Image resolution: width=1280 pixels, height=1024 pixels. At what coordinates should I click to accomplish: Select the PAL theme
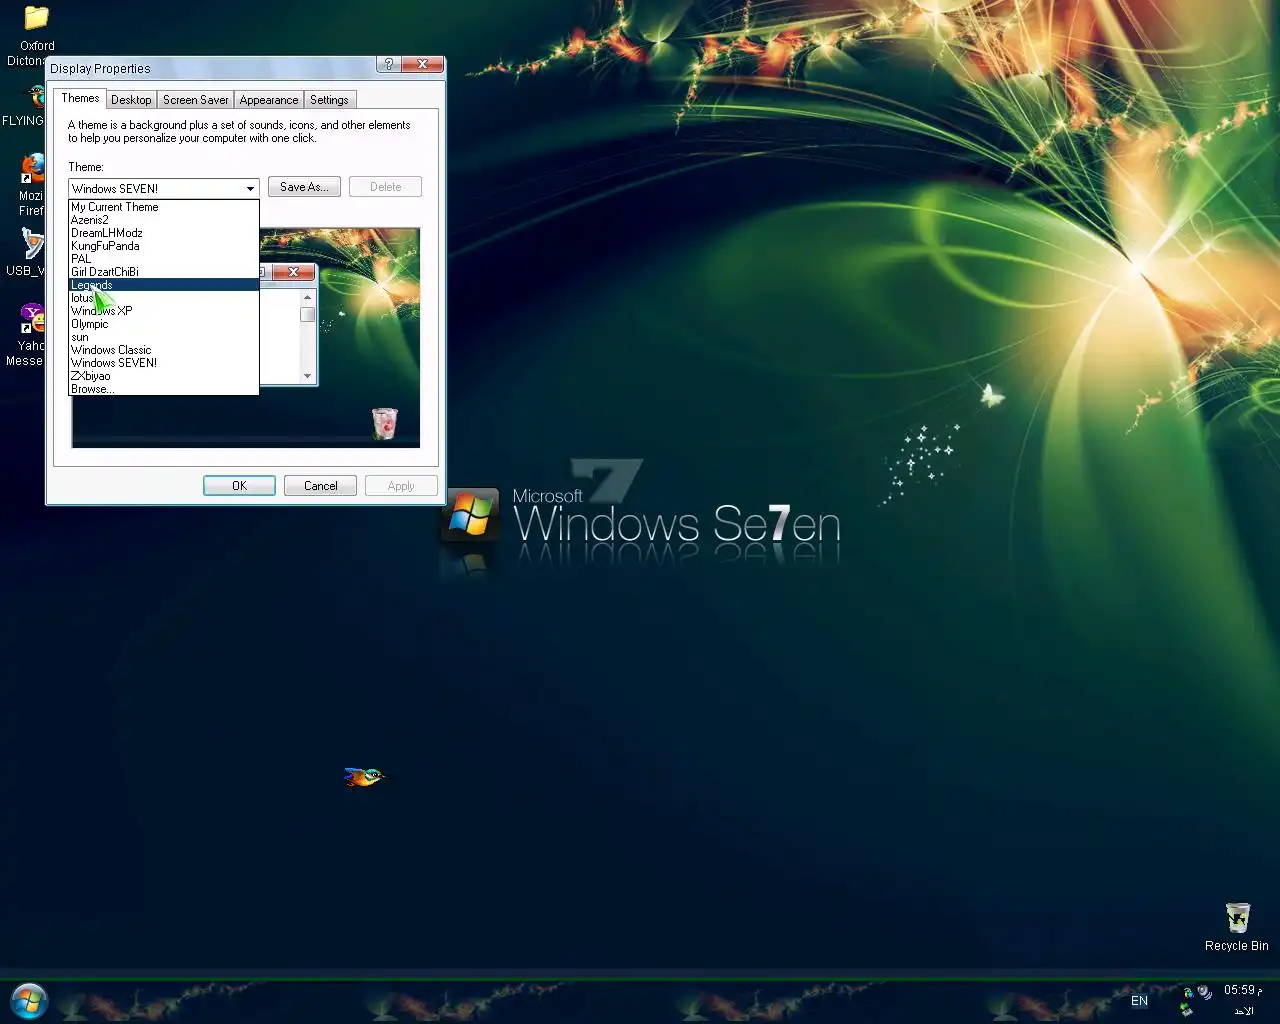pos(164,259)
